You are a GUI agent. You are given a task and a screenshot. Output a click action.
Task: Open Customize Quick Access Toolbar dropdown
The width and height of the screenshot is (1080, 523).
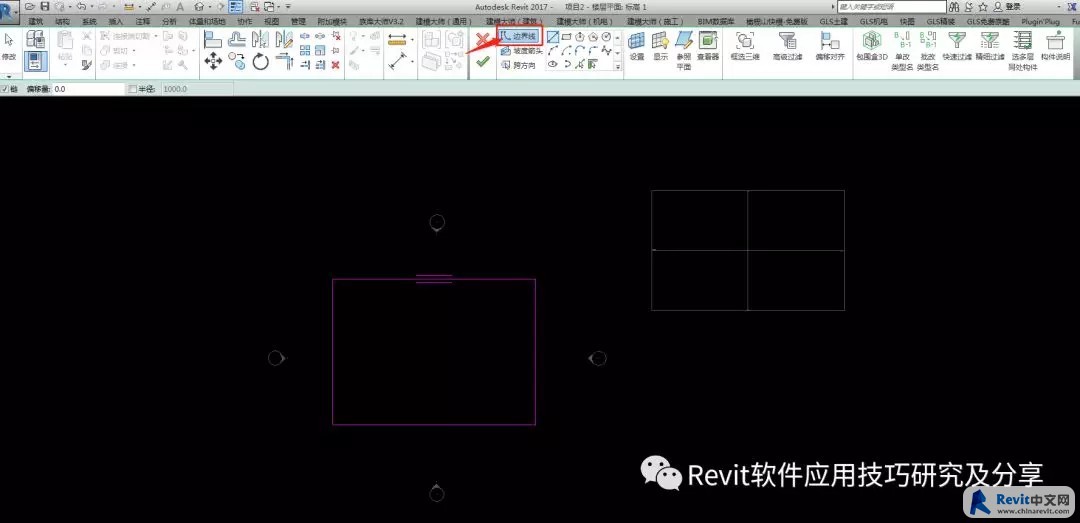pyautogui.click(x=287, y=6)
